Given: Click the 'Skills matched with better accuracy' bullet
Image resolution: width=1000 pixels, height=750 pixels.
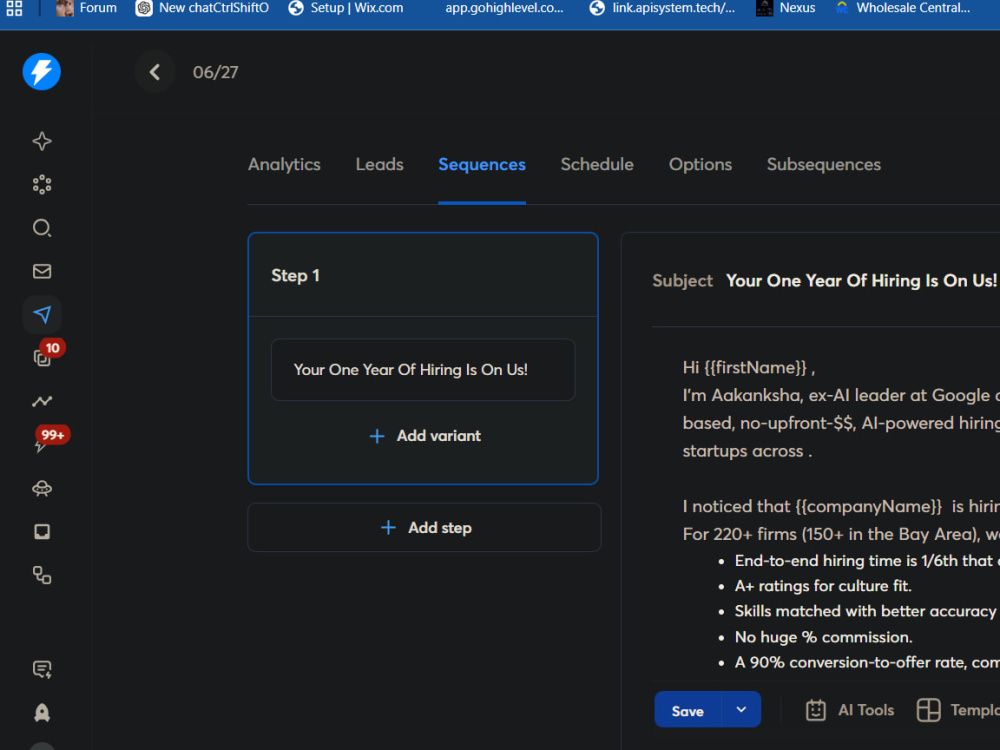Looking at the screenshot, I should pos(867,611).
